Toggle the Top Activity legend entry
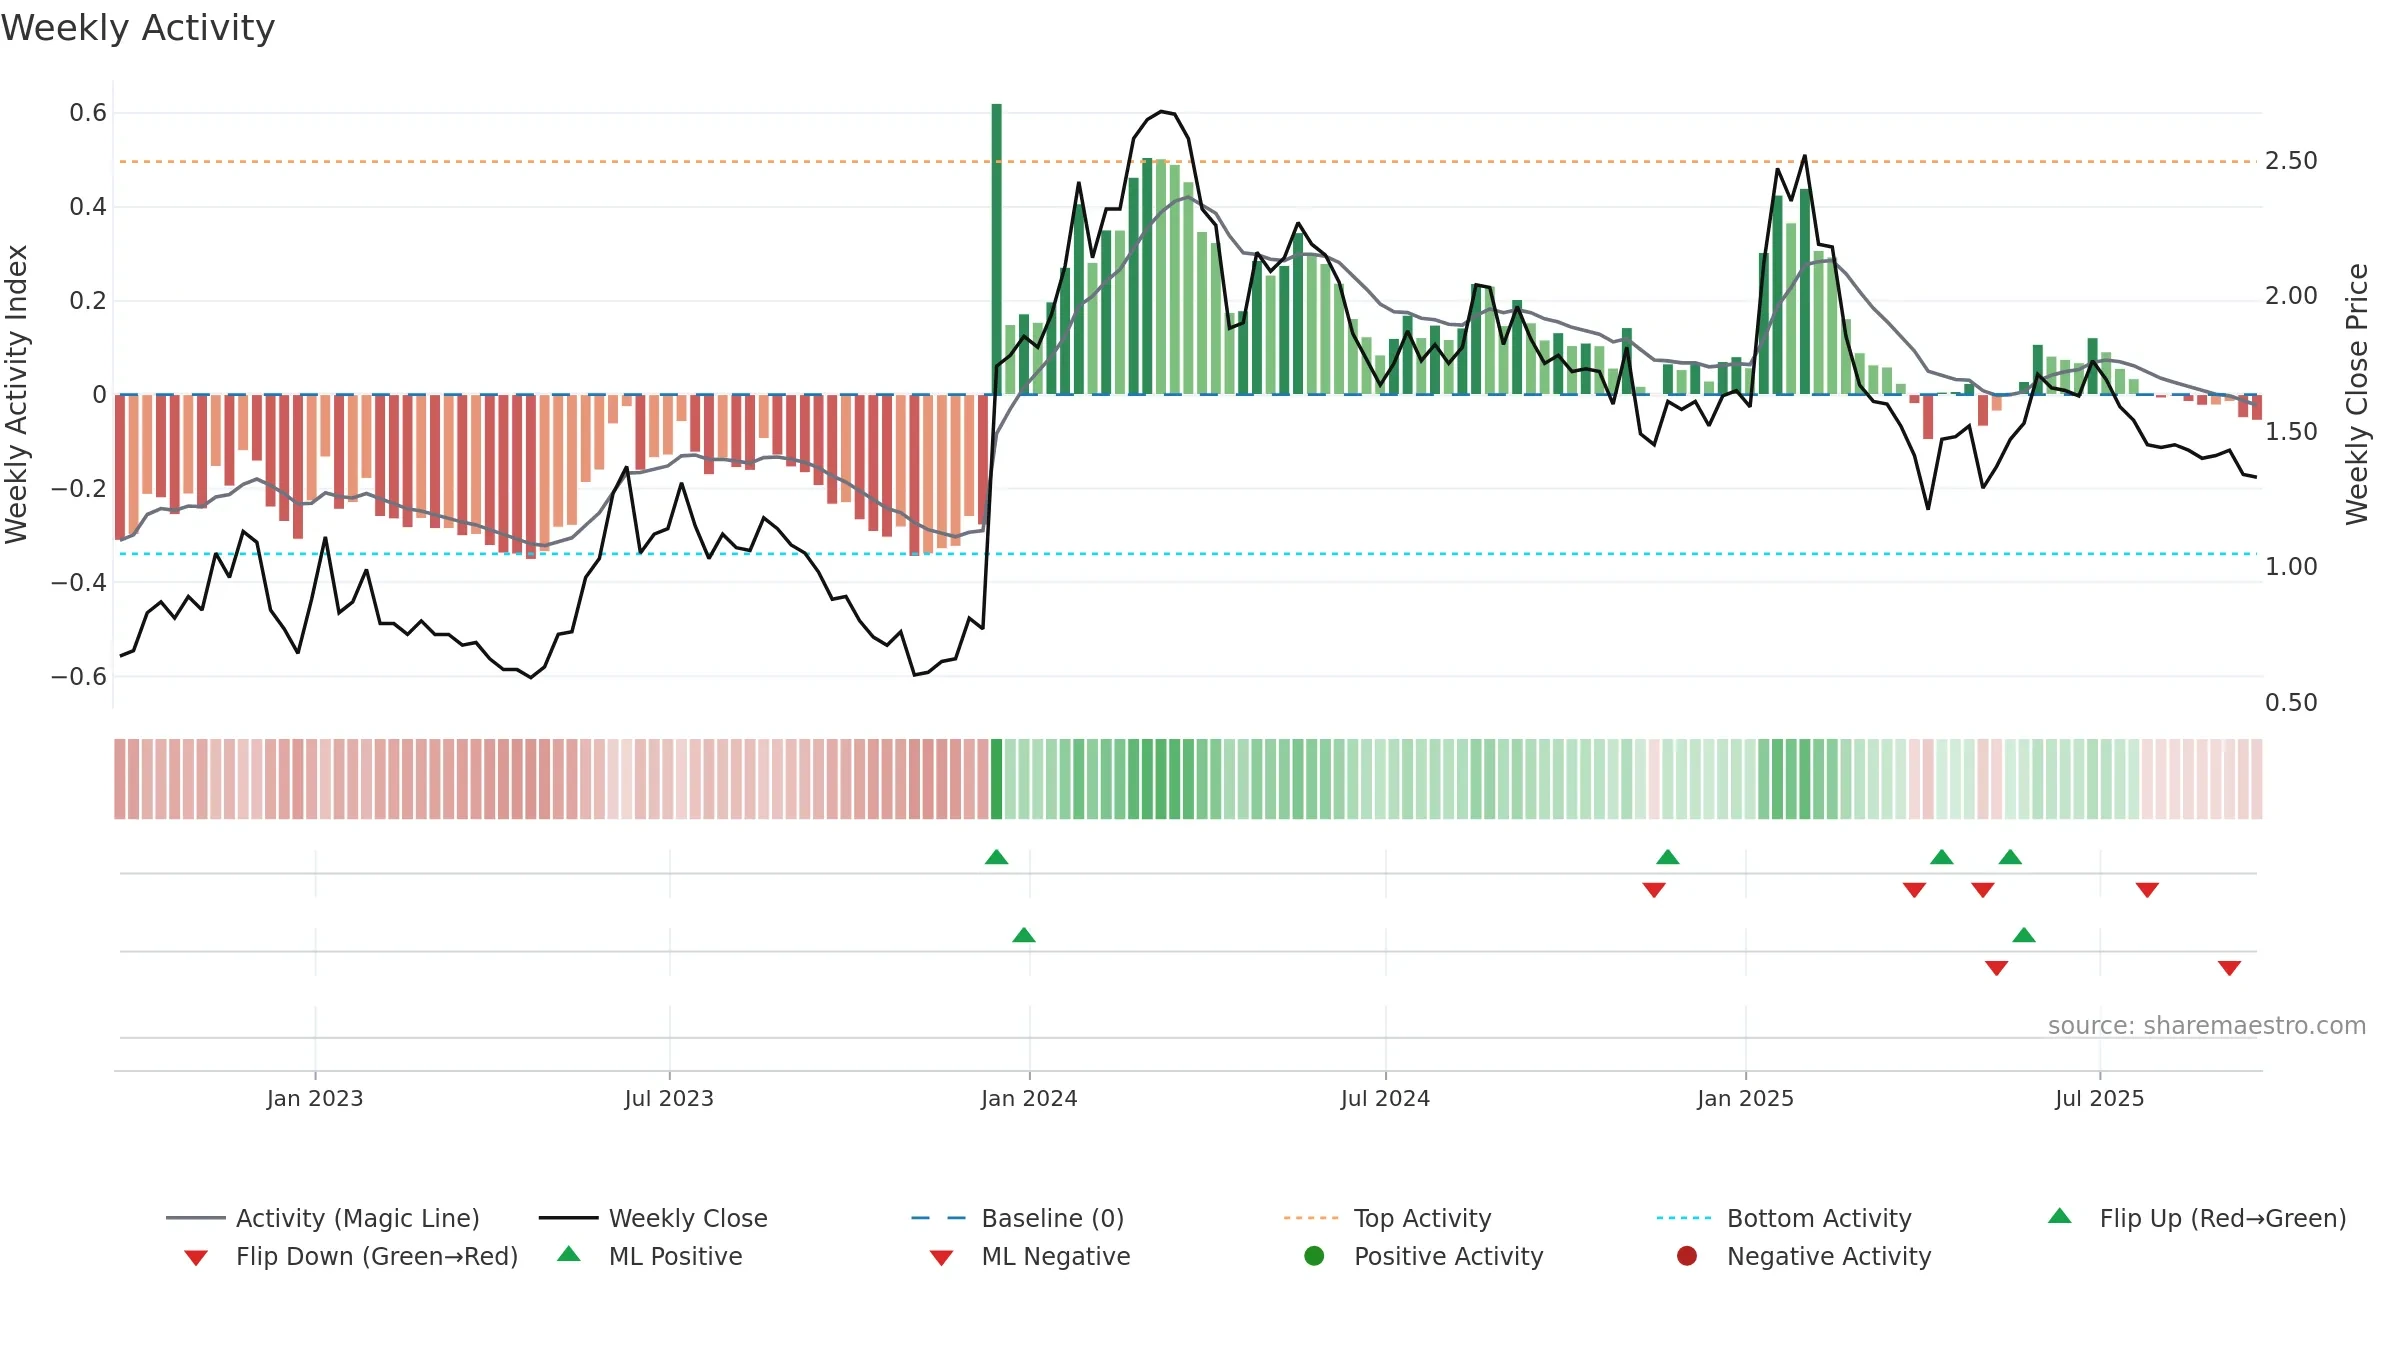The width and height of the screenshot is (2400, 1350). coord(1388,1218)
